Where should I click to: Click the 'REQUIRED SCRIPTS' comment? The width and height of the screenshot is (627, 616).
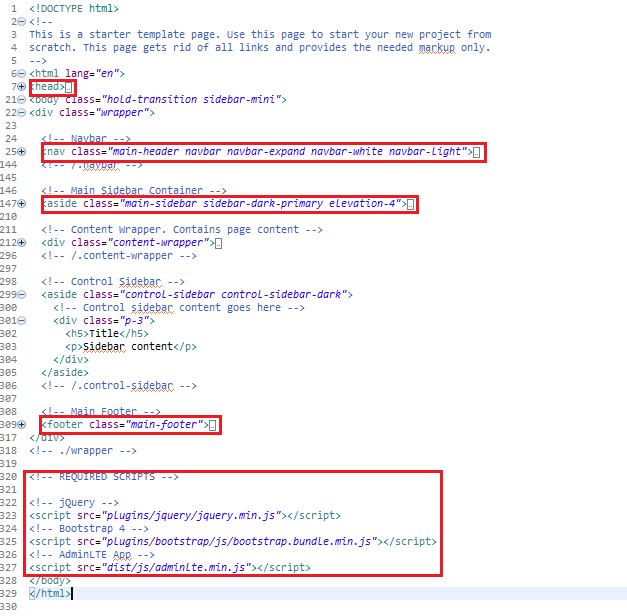[x=104, y=476]
